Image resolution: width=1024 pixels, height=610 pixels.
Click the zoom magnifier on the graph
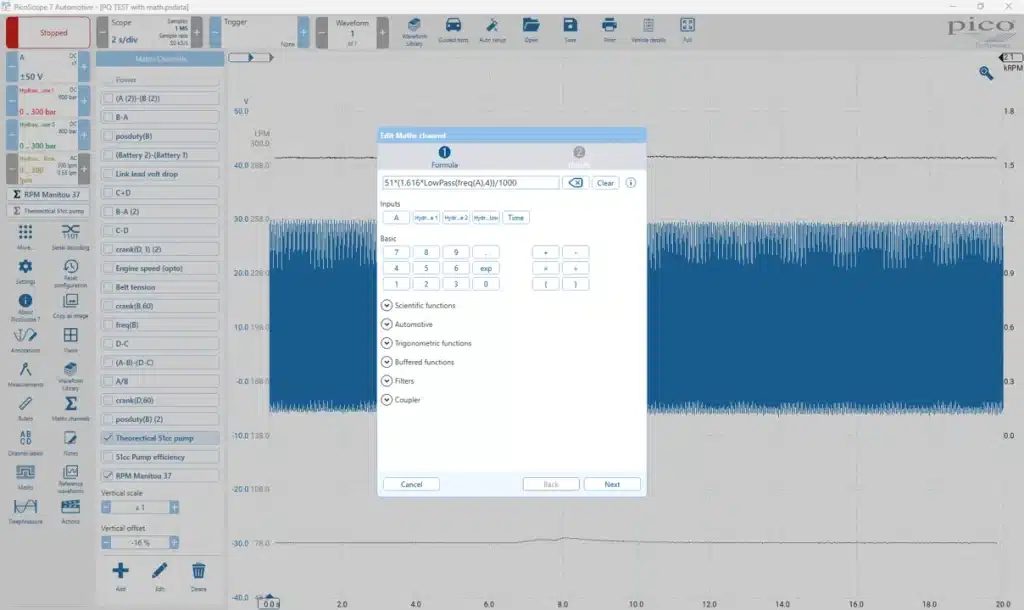(985, 73)
